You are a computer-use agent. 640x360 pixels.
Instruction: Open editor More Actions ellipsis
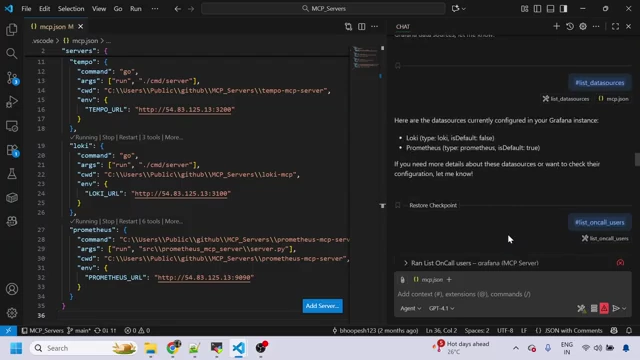[375, 27]
